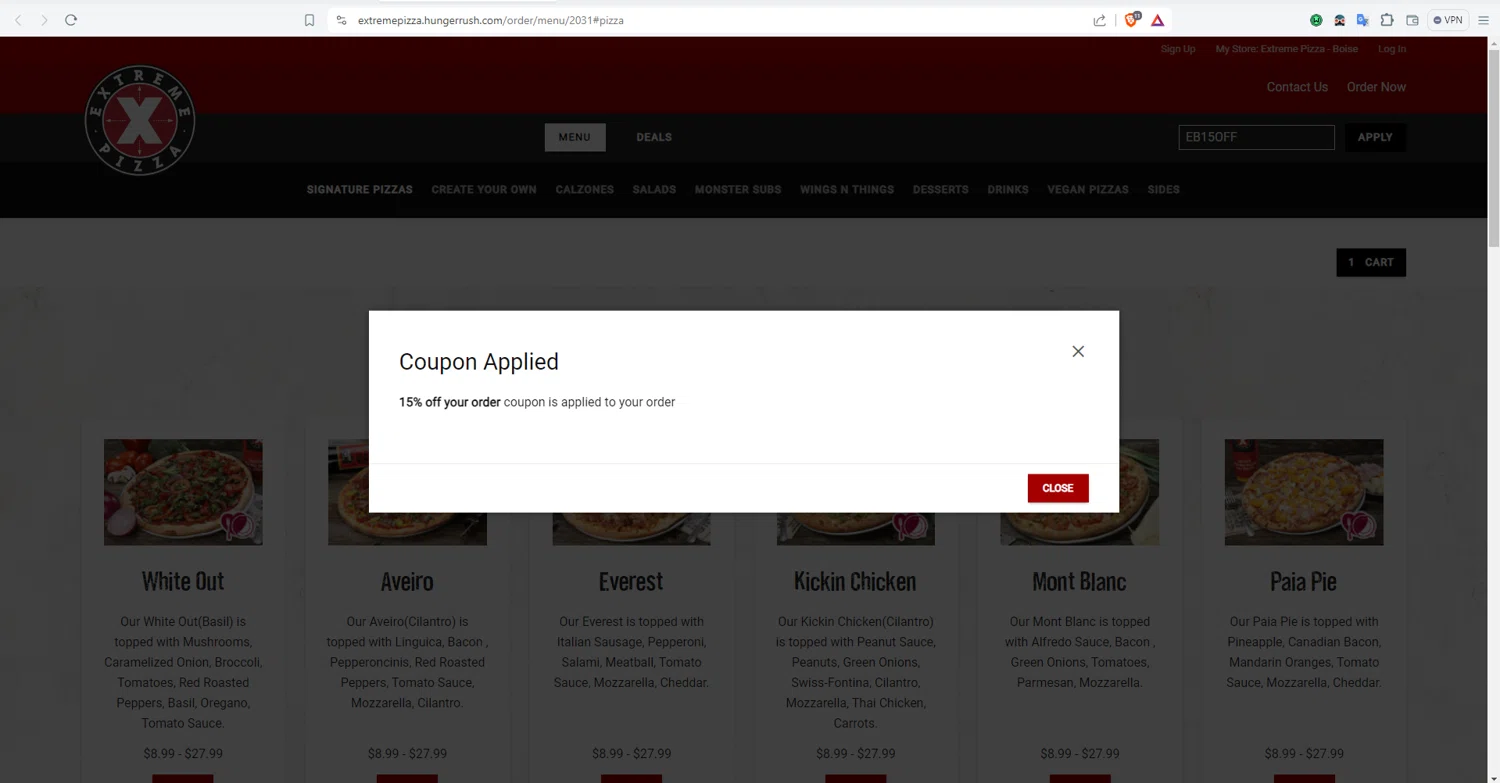Click the coupon code field containing EB15OFF
Screen dimensions: 1500x783
click(1256, 137)
